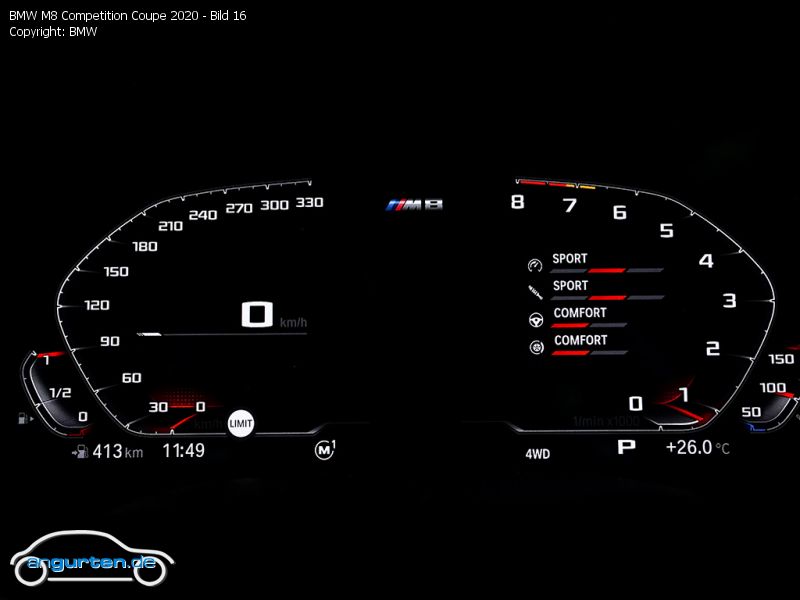The image size is (800, 600).
Task: Click the 6 mark on the tachometer
Action: point(620,212)
